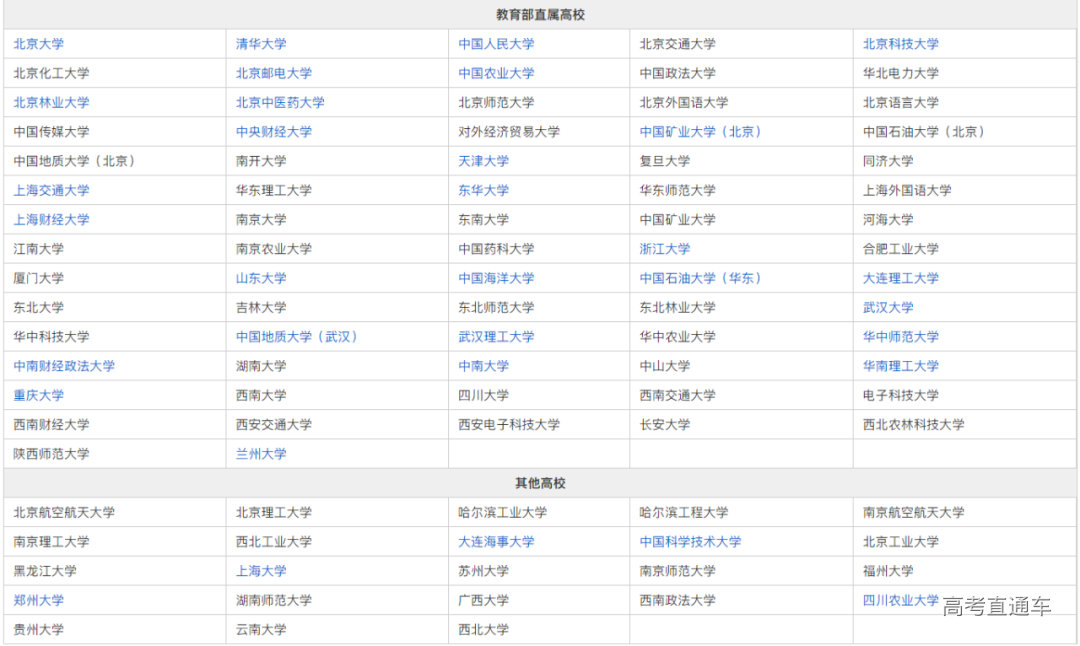
Task: Open the 中央财经大学 link
Action: tap(274, 132)
